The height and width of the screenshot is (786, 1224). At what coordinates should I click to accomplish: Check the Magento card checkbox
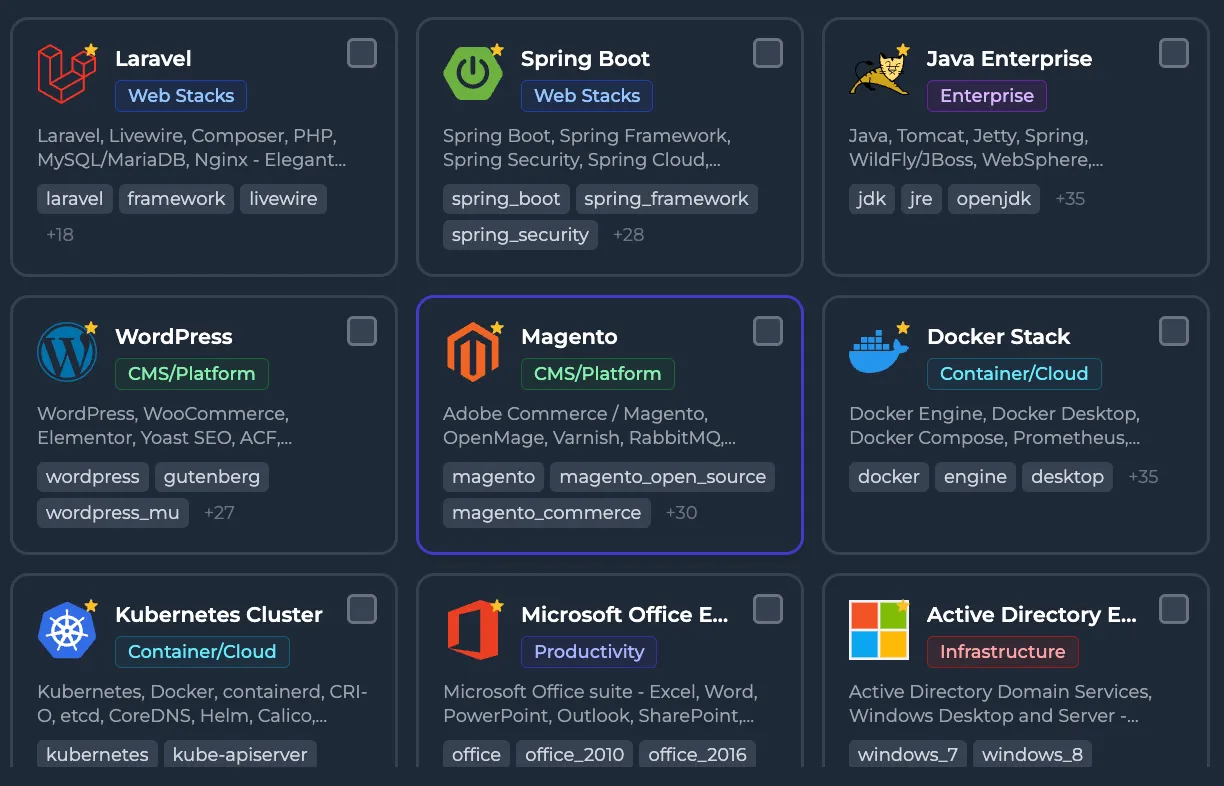coord(768,331)
